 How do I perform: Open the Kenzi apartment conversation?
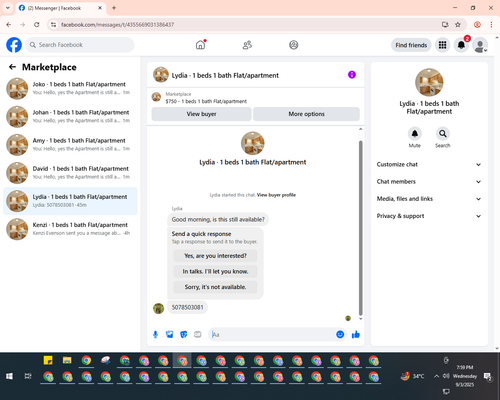point(70,229)
